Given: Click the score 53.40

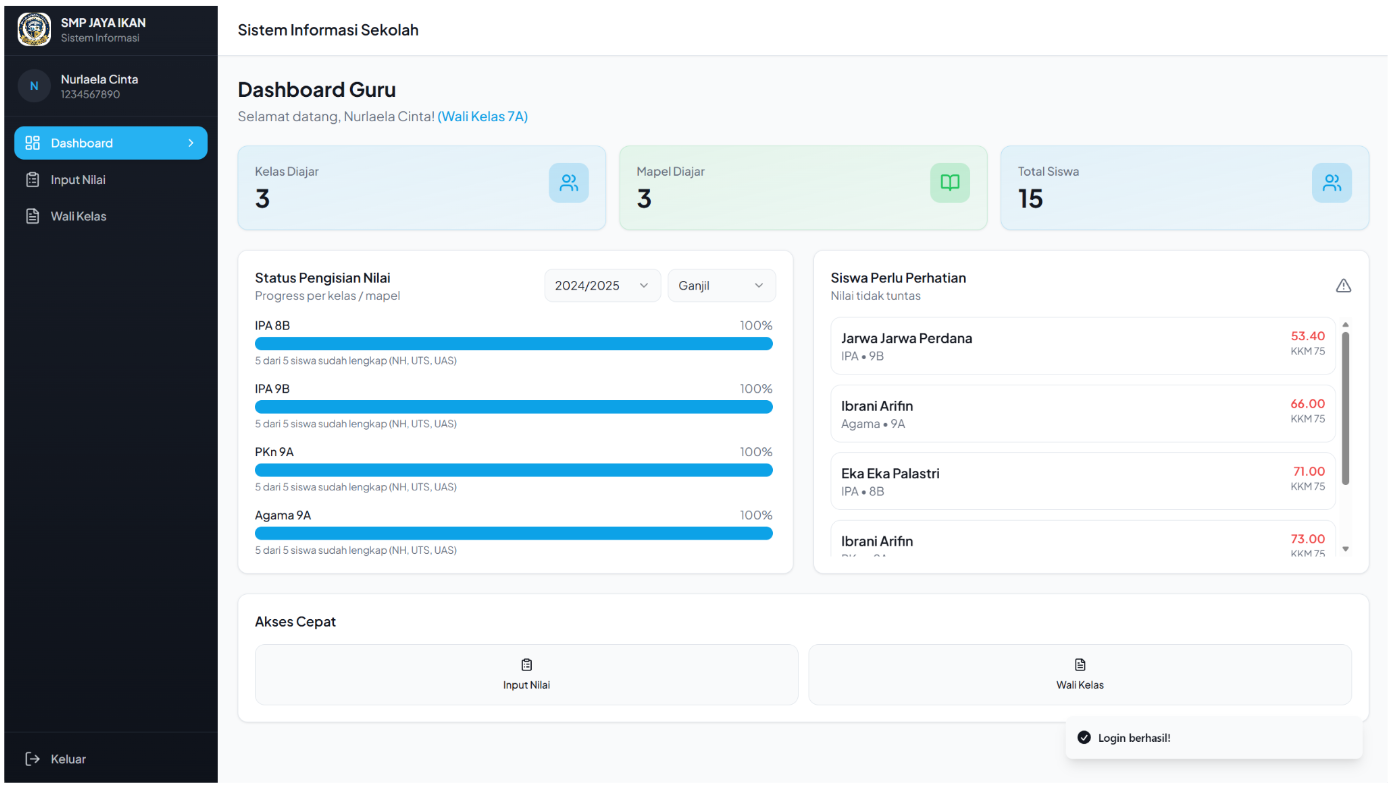Looking at the screenshot, I should pyautogui.click(x=1307, y=337).
